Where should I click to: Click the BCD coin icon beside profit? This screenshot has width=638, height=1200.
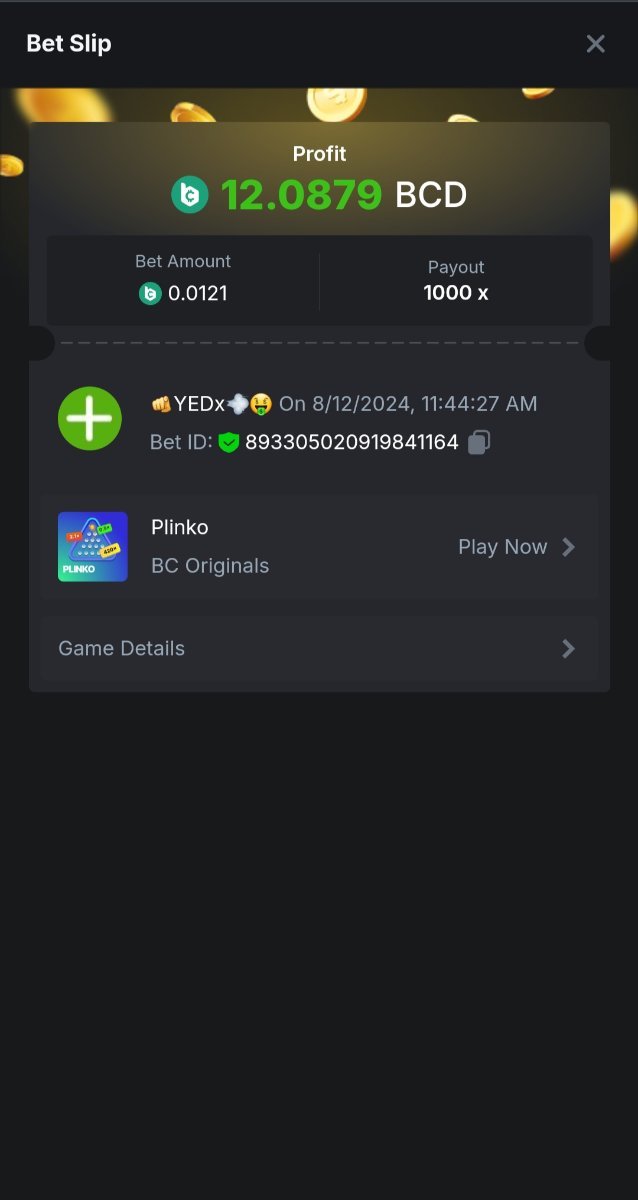coord(190,195)
